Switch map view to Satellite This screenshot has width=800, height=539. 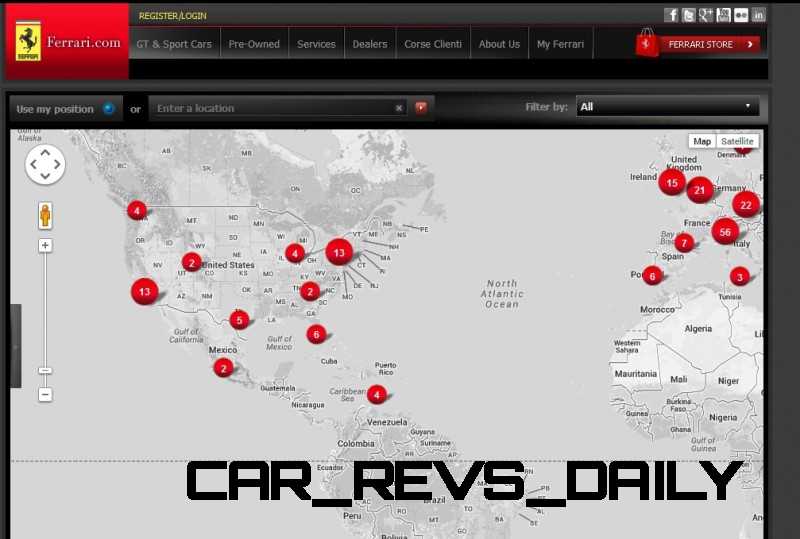(x=737, y=141)
